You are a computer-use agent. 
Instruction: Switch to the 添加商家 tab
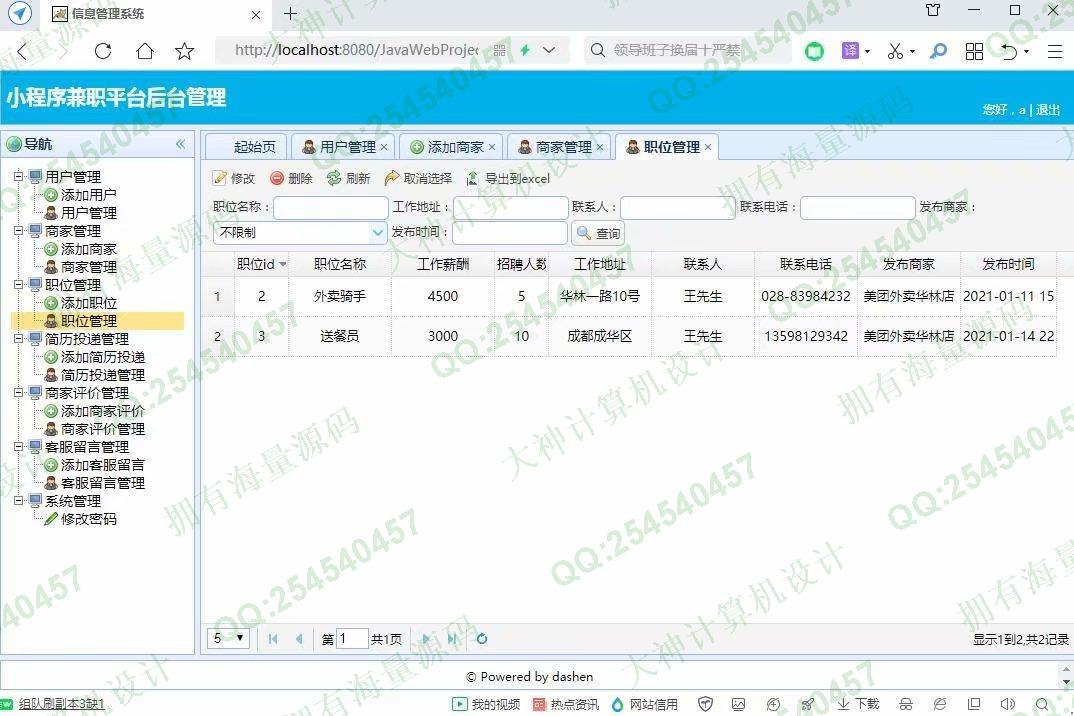pyautogui.click(x=448, y=147)
